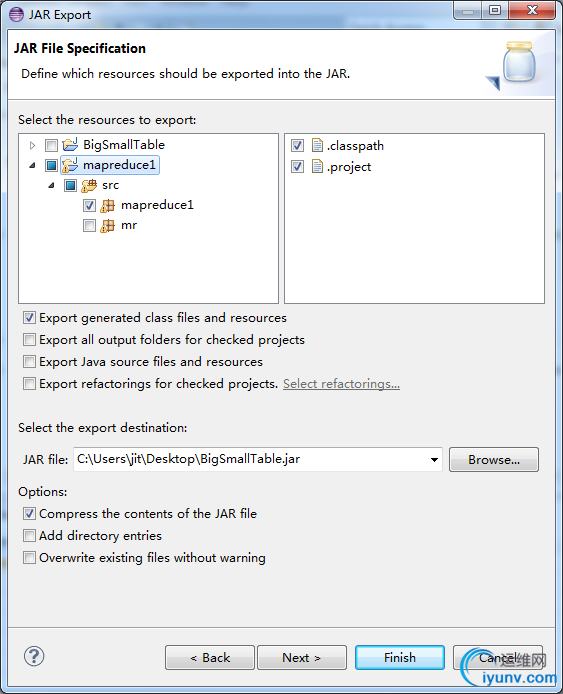Click the mr package icon
563x694 pixels.
click(108, 226)
